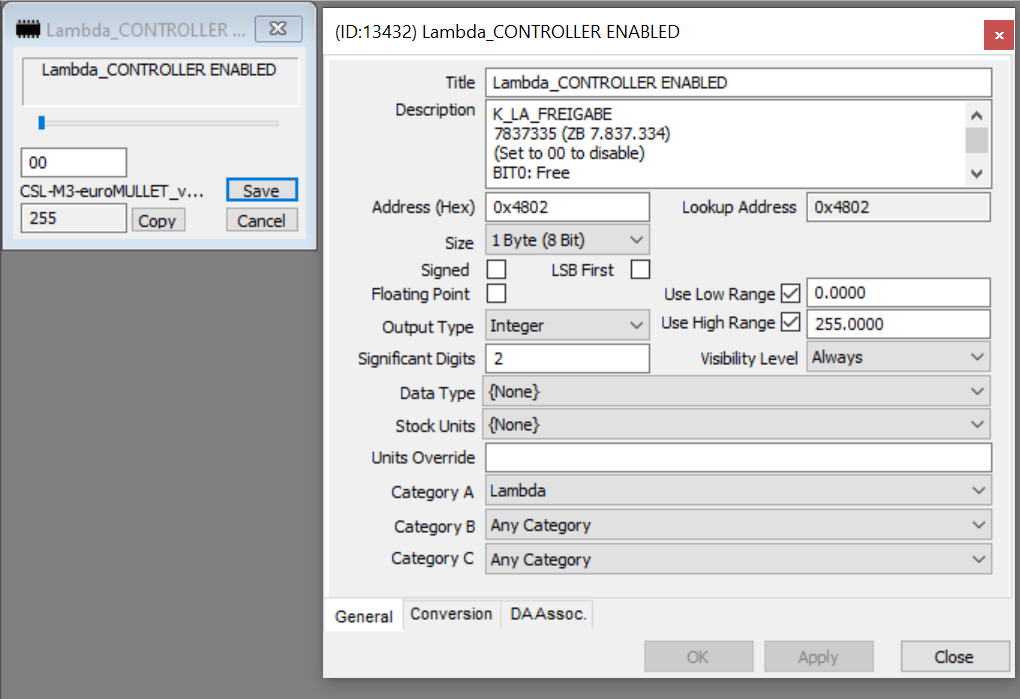Click the chip icon in Lambda window title
The image size is (1020, 699).
point(29,30)
